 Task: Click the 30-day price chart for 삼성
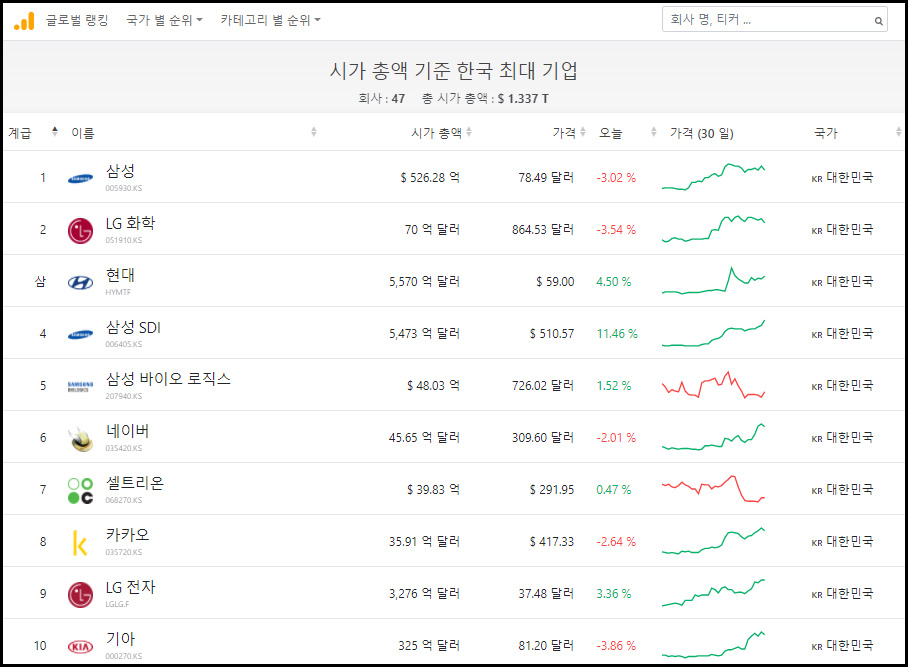[713, 177]
